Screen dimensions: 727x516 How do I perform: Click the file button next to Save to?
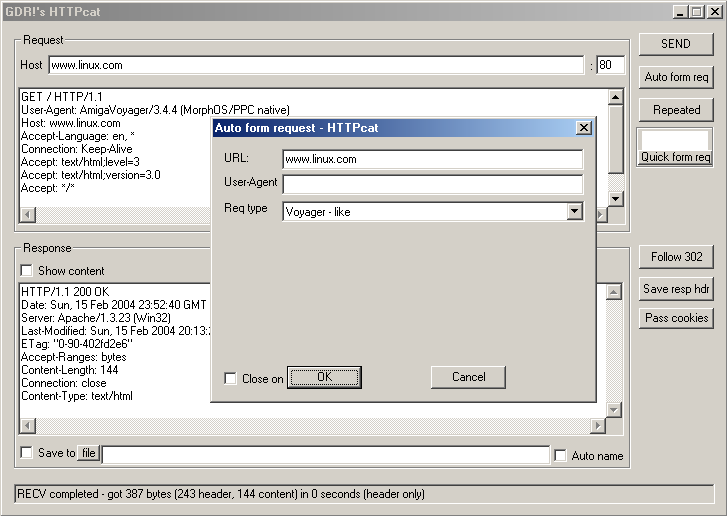point(89,453)
